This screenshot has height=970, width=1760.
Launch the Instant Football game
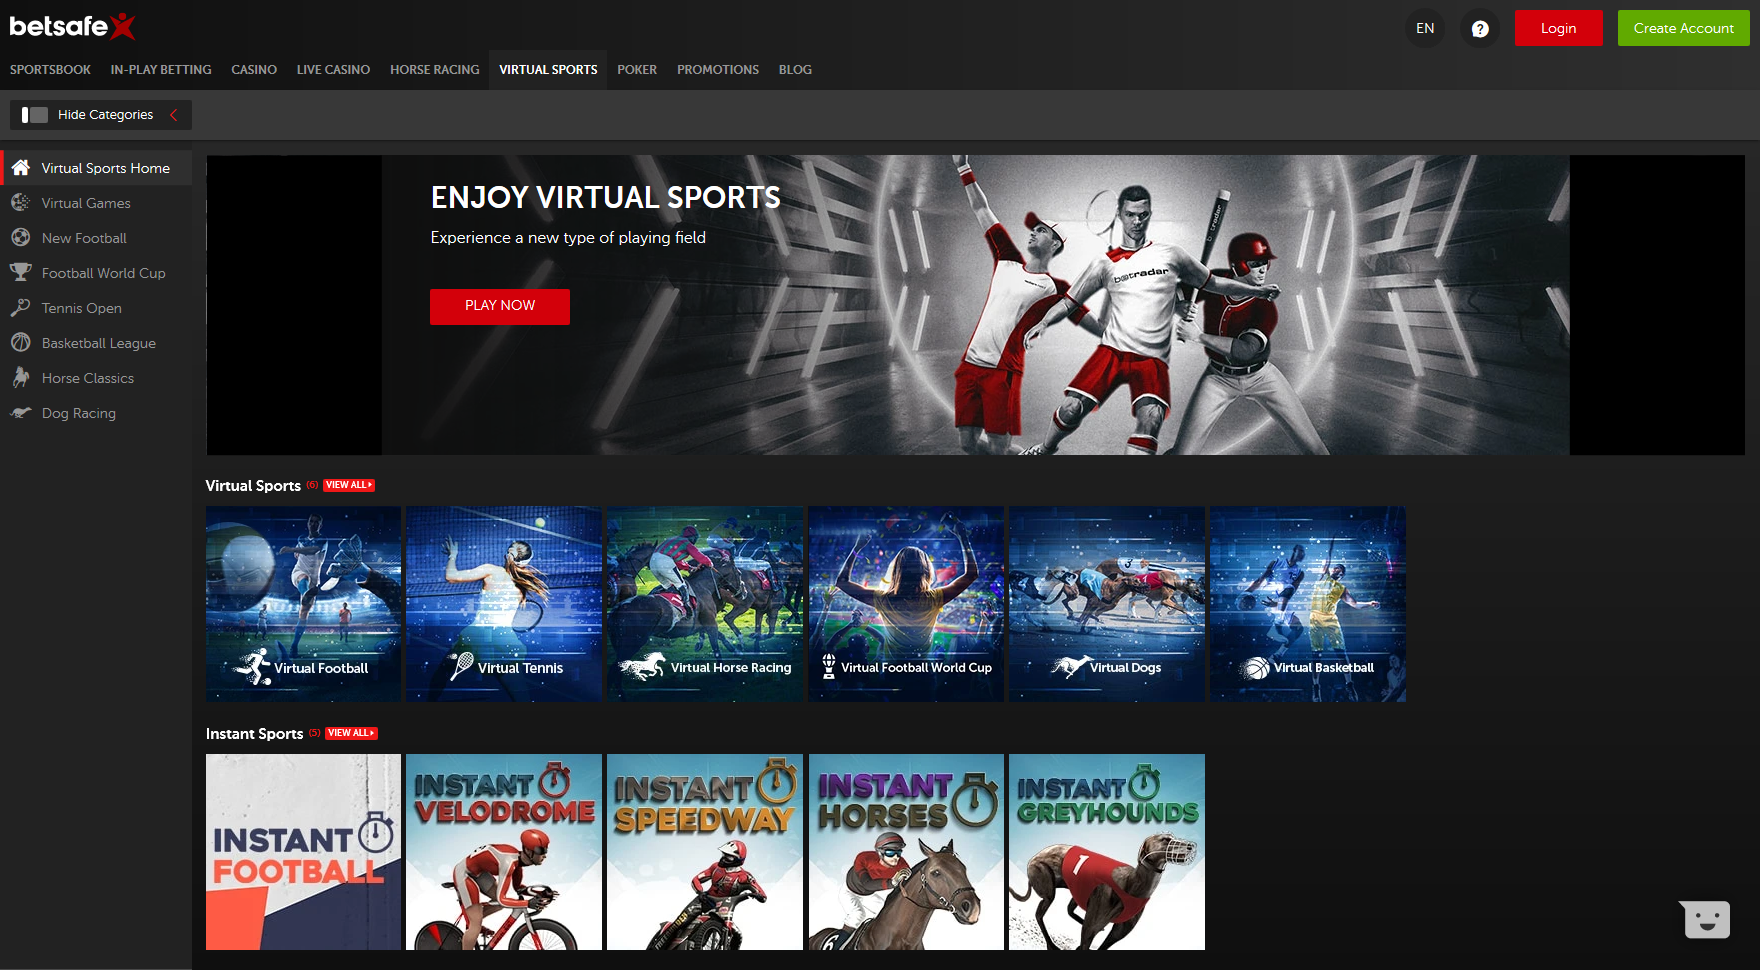(303, 852)
